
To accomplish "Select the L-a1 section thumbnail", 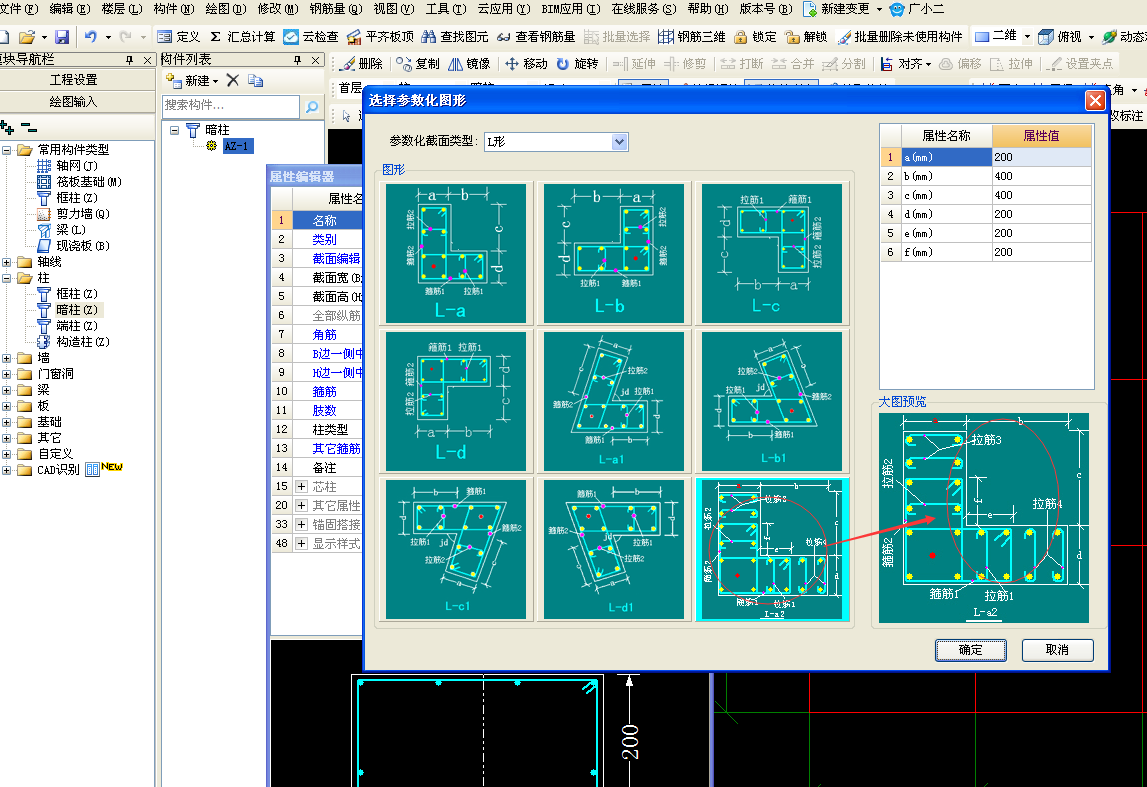I will coord(614,401).
